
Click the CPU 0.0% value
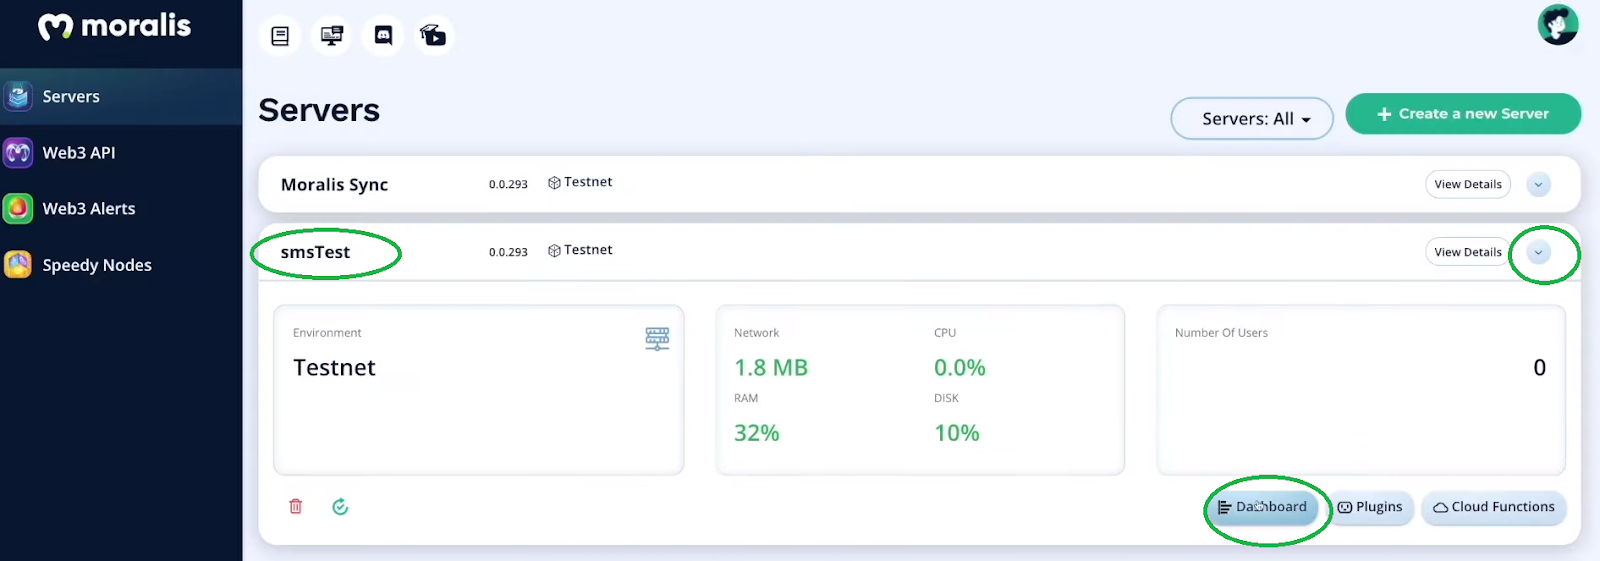[960, 368]
